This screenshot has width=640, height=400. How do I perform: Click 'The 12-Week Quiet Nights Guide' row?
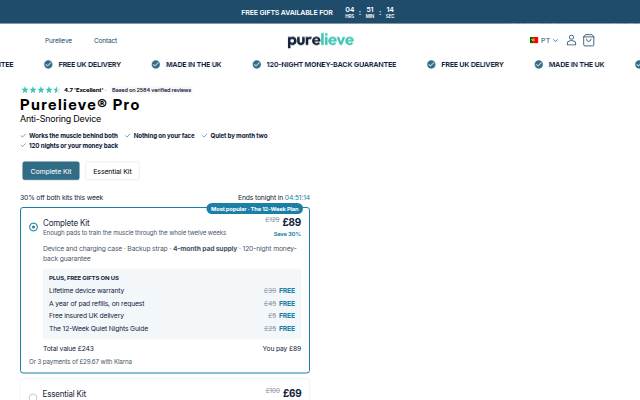coord(172,329)
